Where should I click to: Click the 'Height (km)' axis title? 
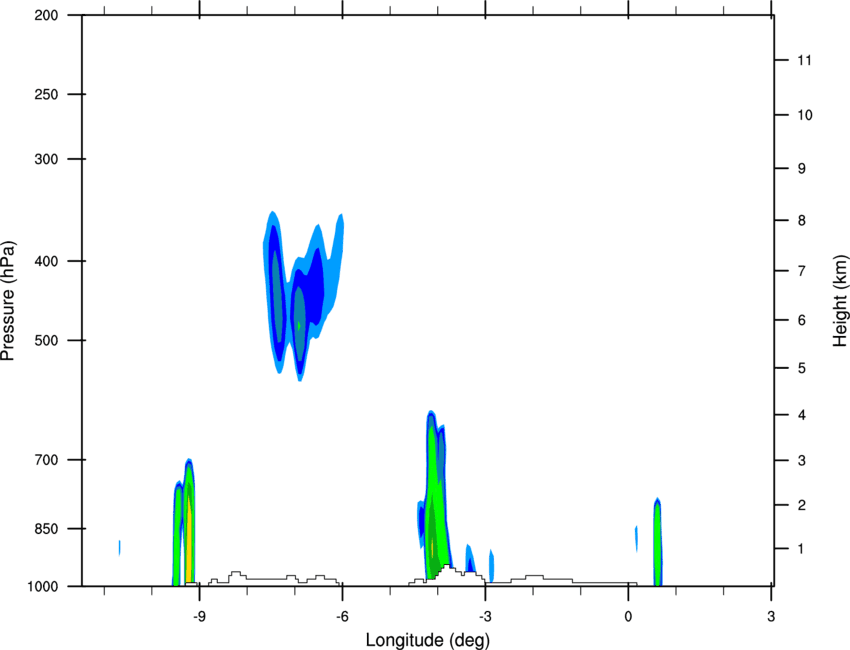click(x=840, y=300)
